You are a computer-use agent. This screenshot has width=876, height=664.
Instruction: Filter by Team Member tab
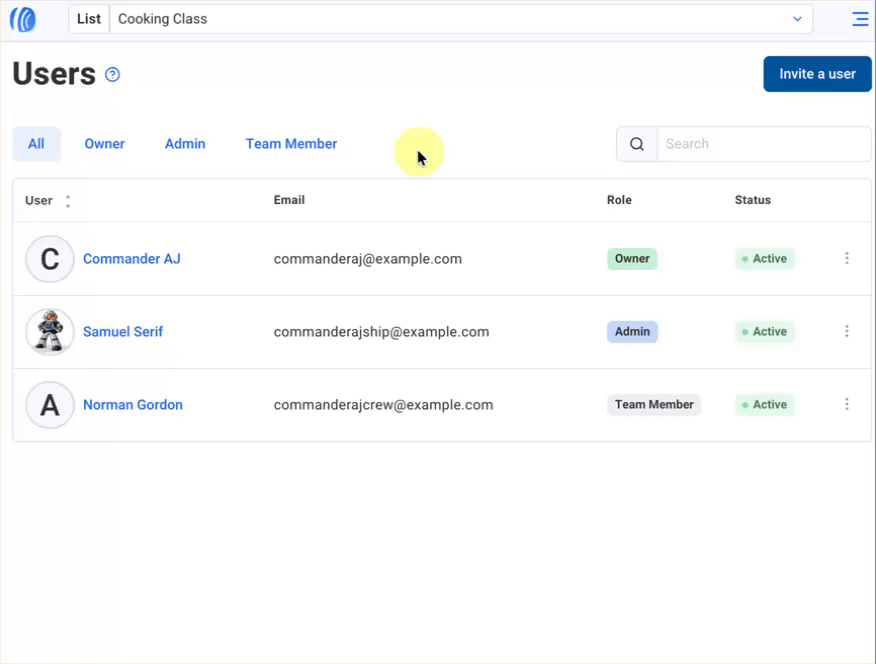coord(292,144)
